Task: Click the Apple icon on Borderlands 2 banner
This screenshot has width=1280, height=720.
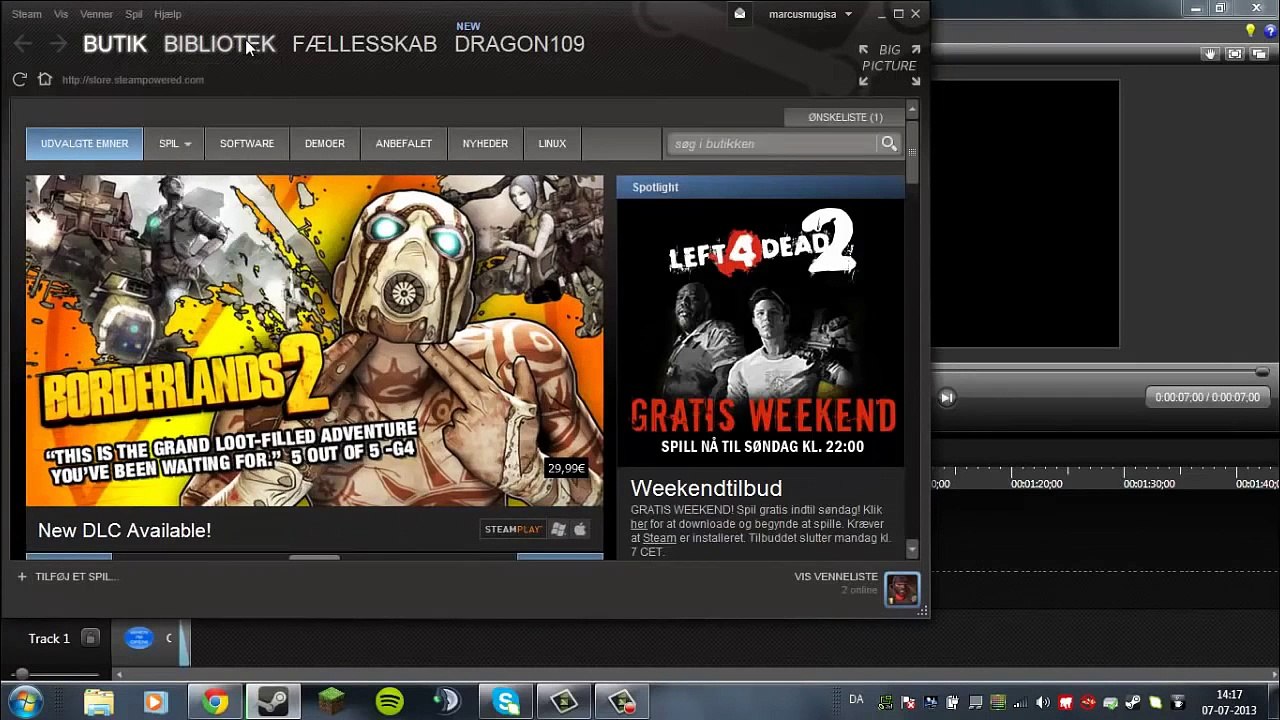Action: (580, 529)
